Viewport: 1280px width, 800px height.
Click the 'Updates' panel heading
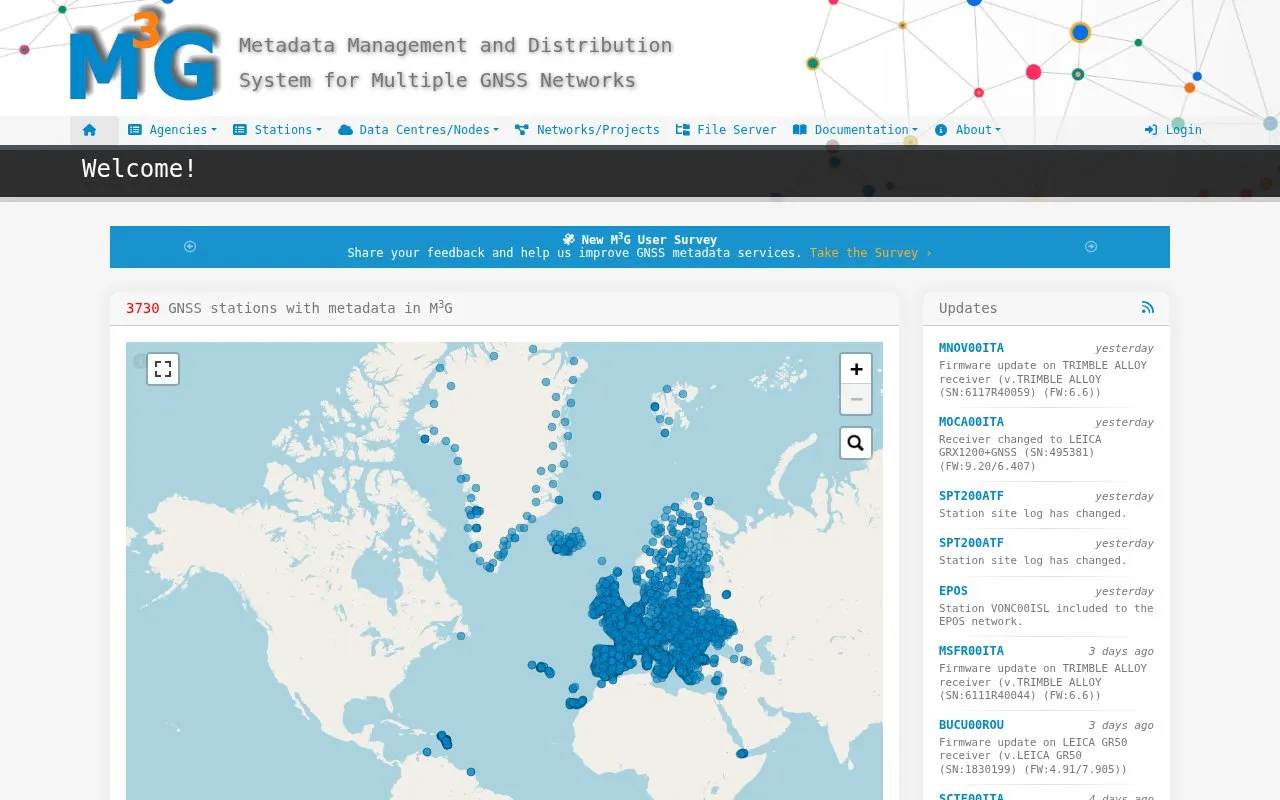968,308
